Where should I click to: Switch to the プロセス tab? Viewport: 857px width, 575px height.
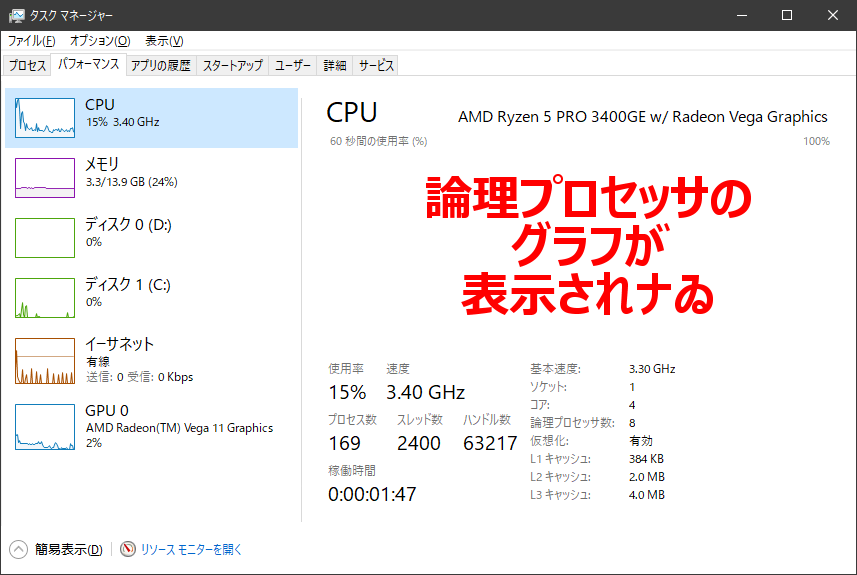click(27, 66)
